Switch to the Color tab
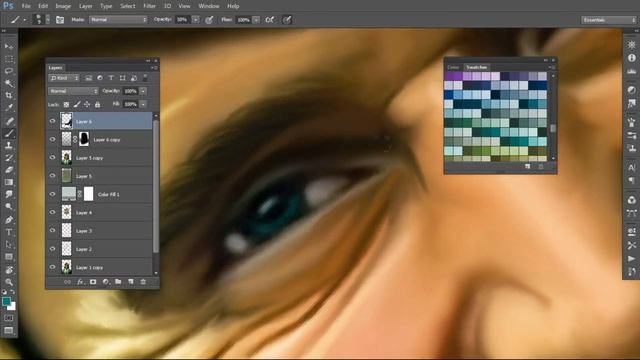This screenshot has height=360, width=640. pos(453,67)
